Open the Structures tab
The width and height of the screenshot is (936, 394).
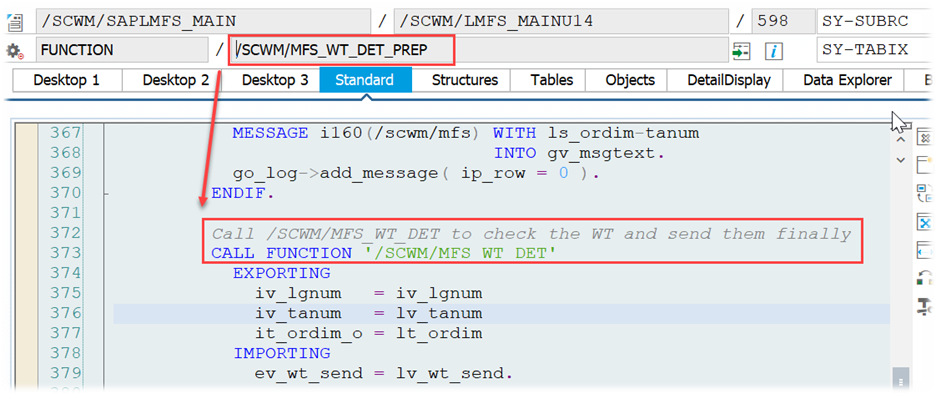click(x=465, y=80)
